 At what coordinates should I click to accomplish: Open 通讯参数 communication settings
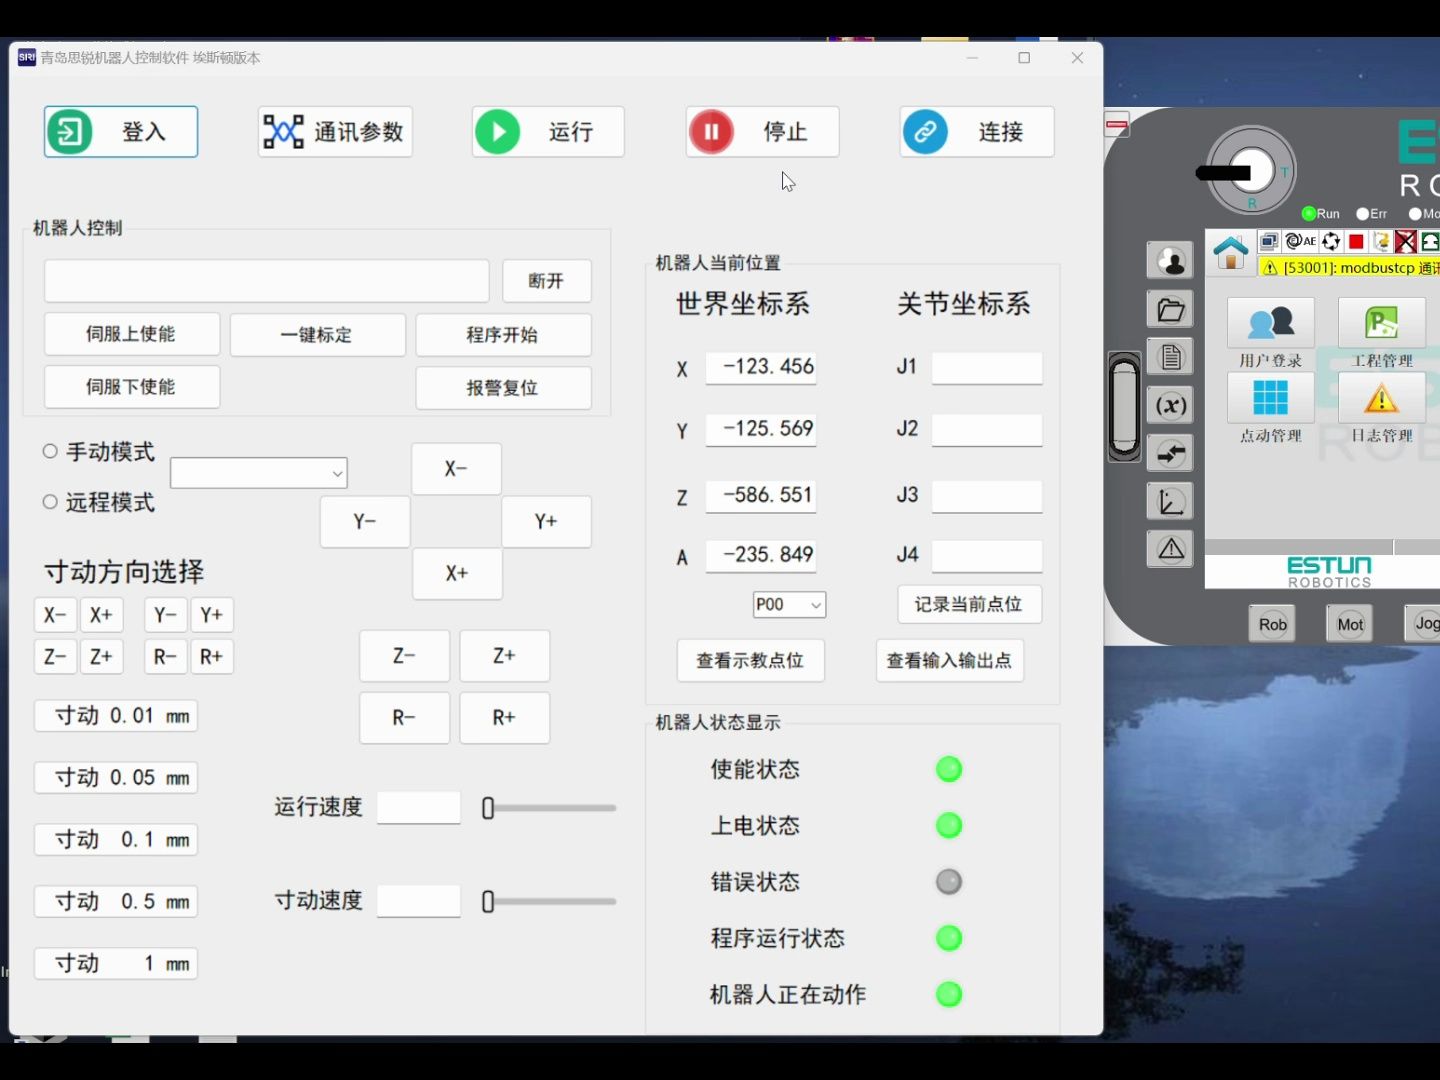[x=335, y=131]
